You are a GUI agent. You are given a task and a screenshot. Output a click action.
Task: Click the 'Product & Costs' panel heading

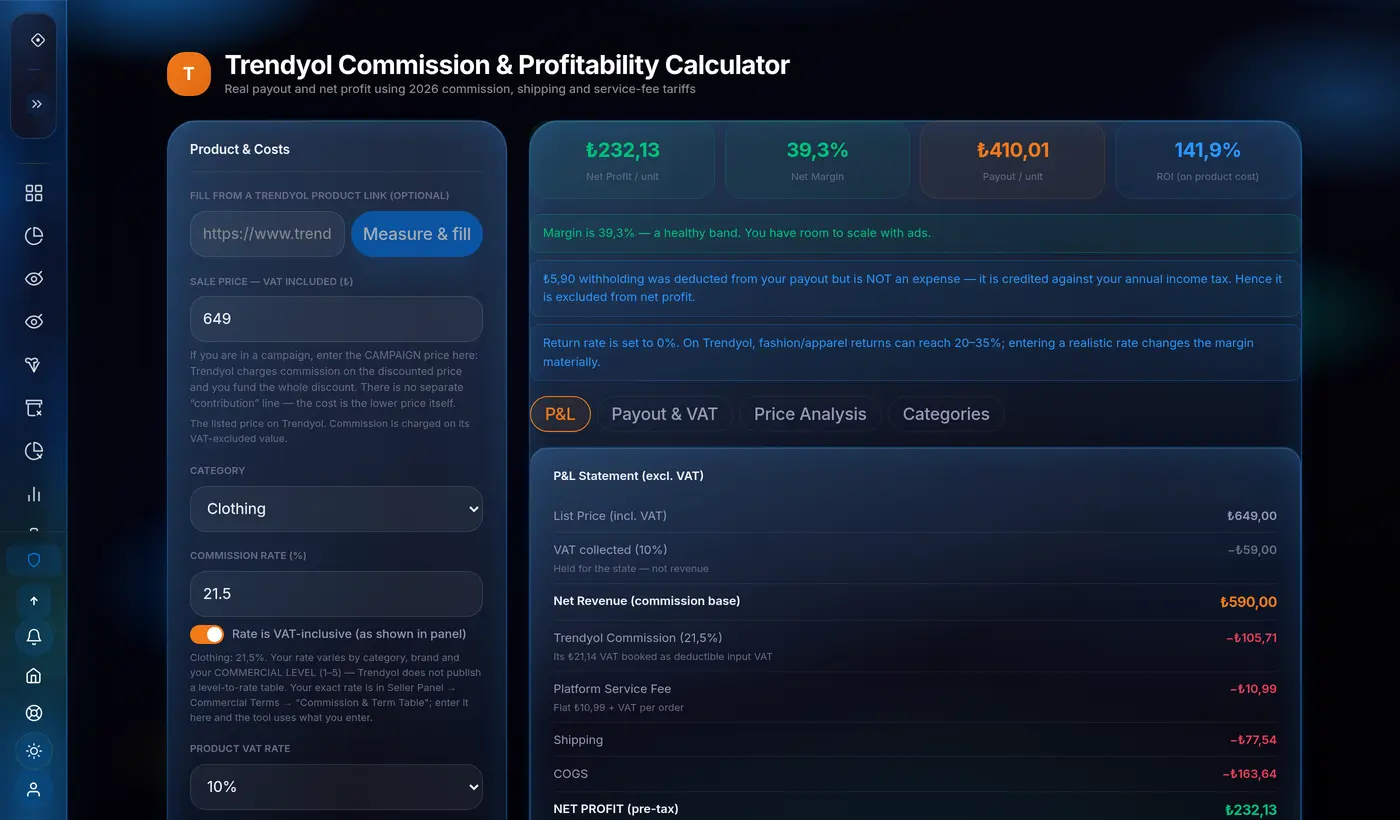coord(240,149)
